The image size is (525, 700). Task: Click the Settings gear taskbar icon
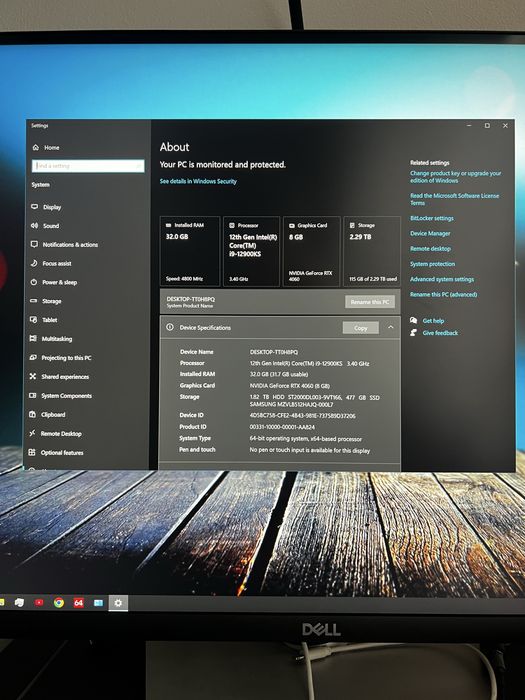coord(118,603)
